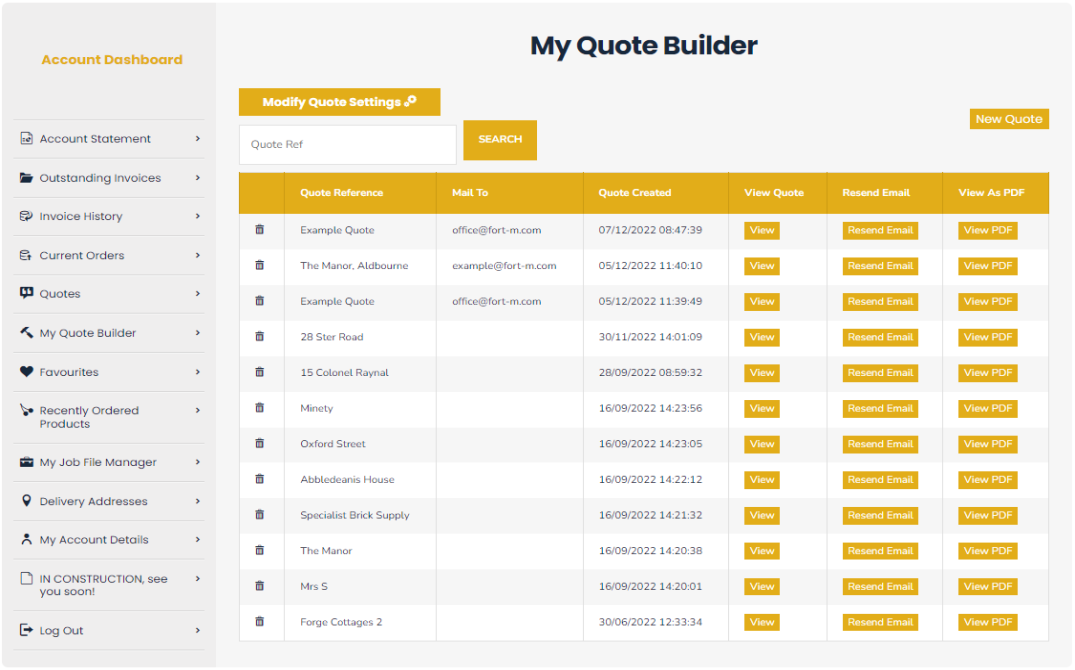Viewport: 1075px width, 670px height.
Task: Click the New Quote button
Action: [1009, 119]
